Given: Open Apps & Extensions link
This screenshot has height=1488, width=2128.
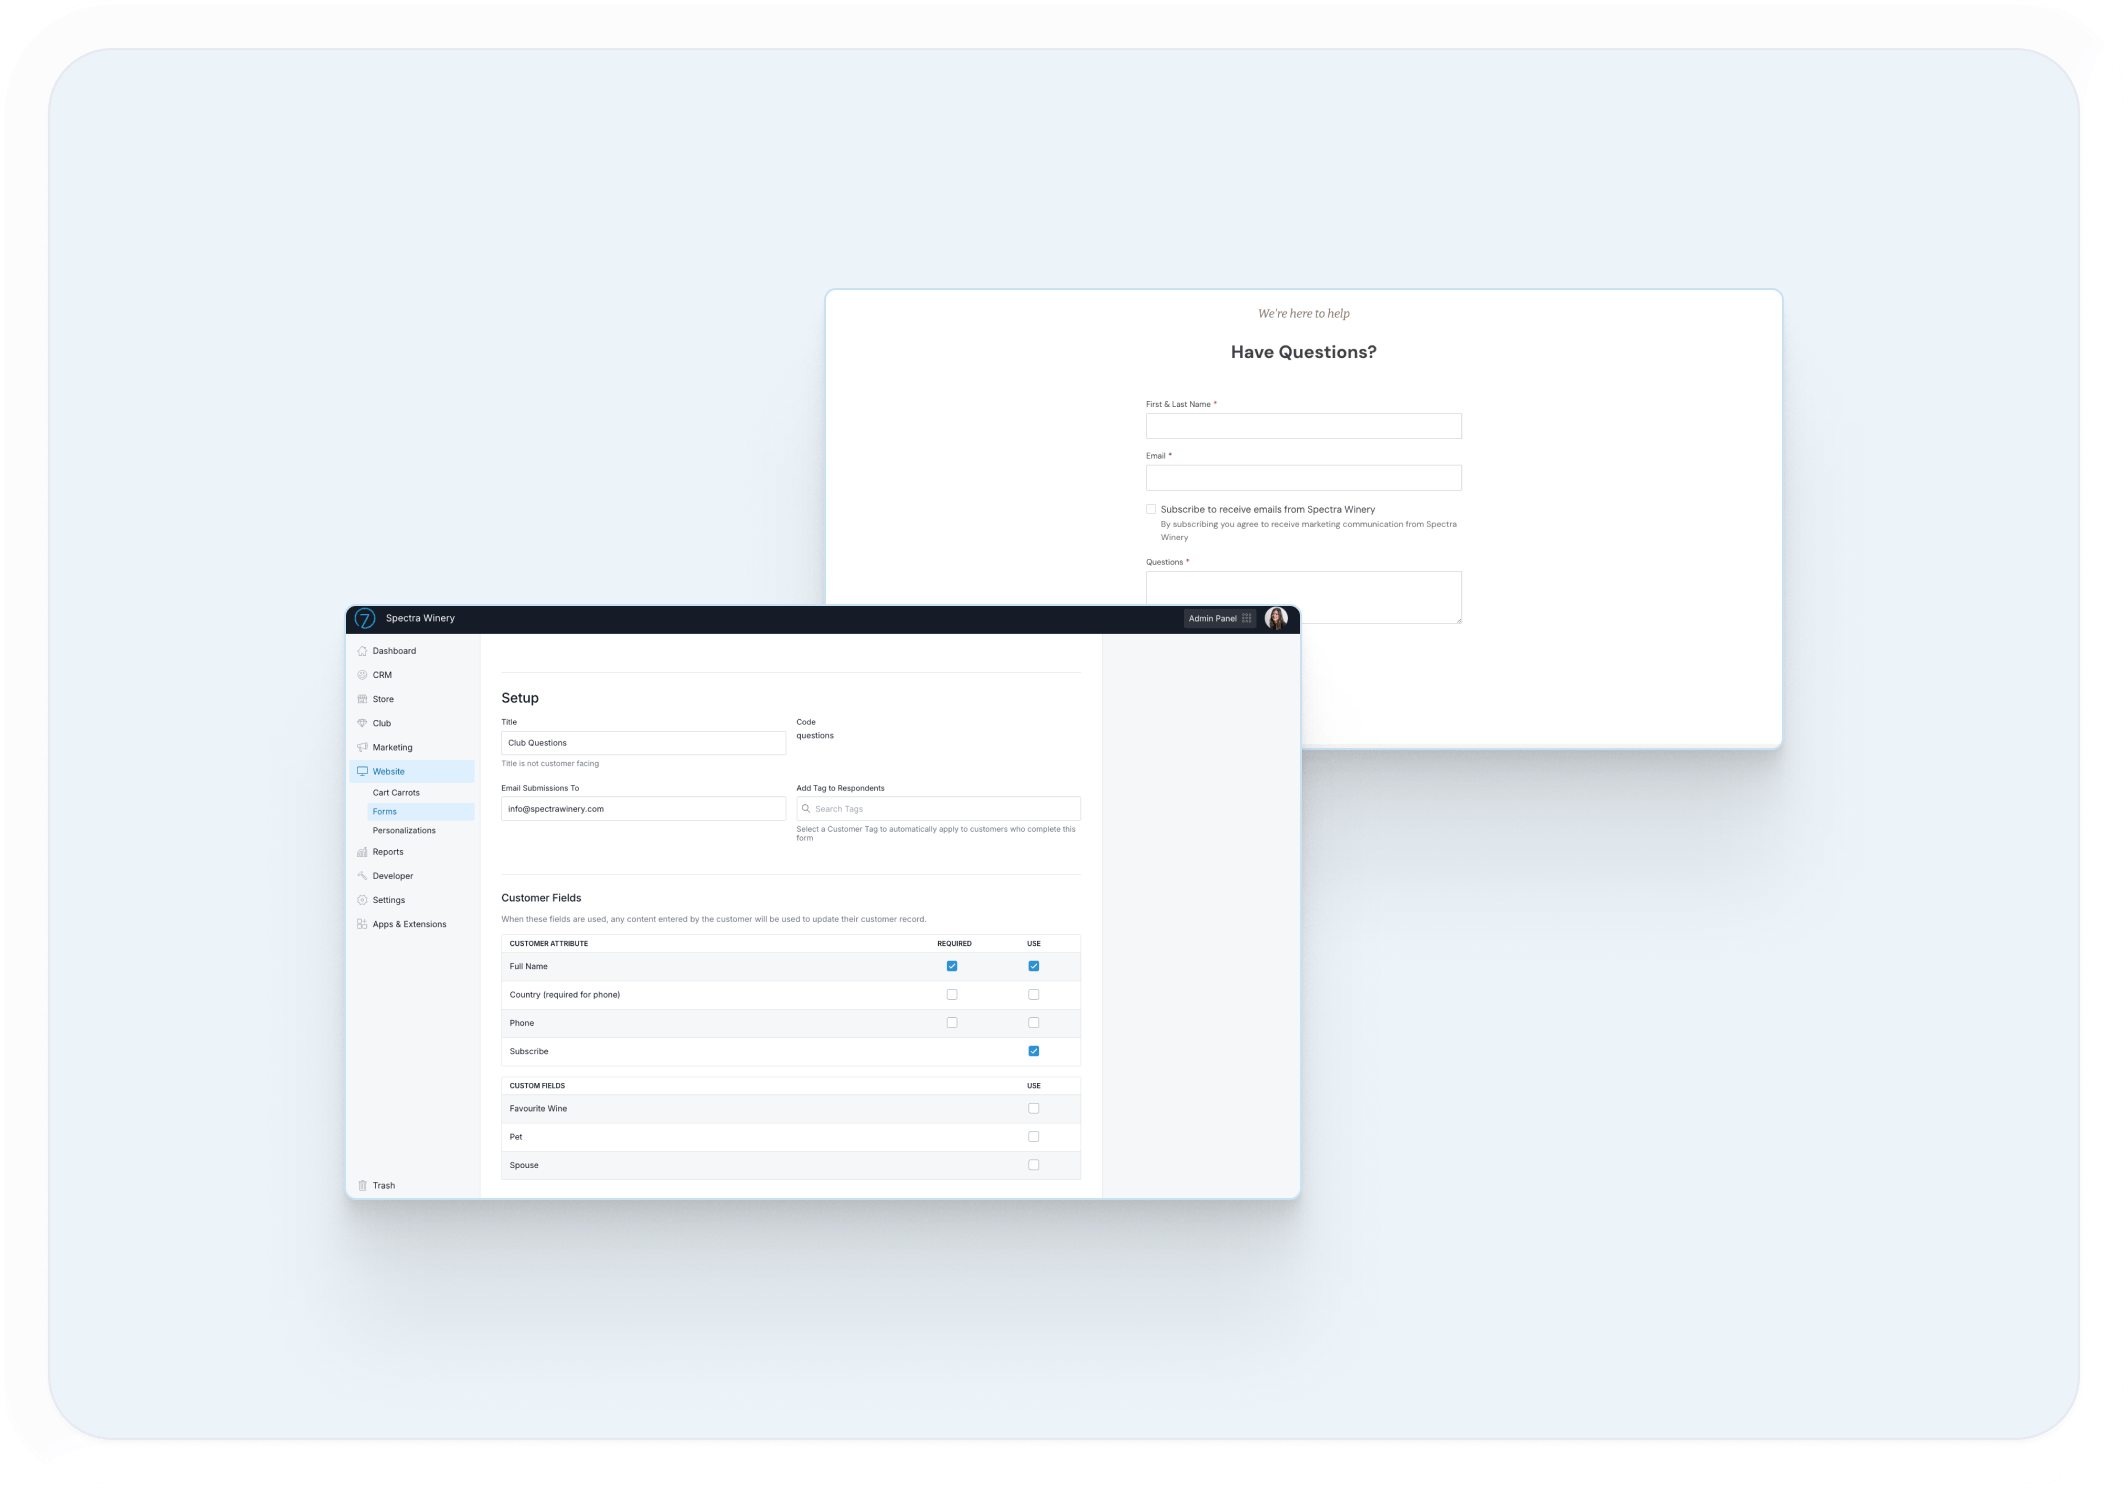Looking at the screenshot, I should click(x=409, y=924).
